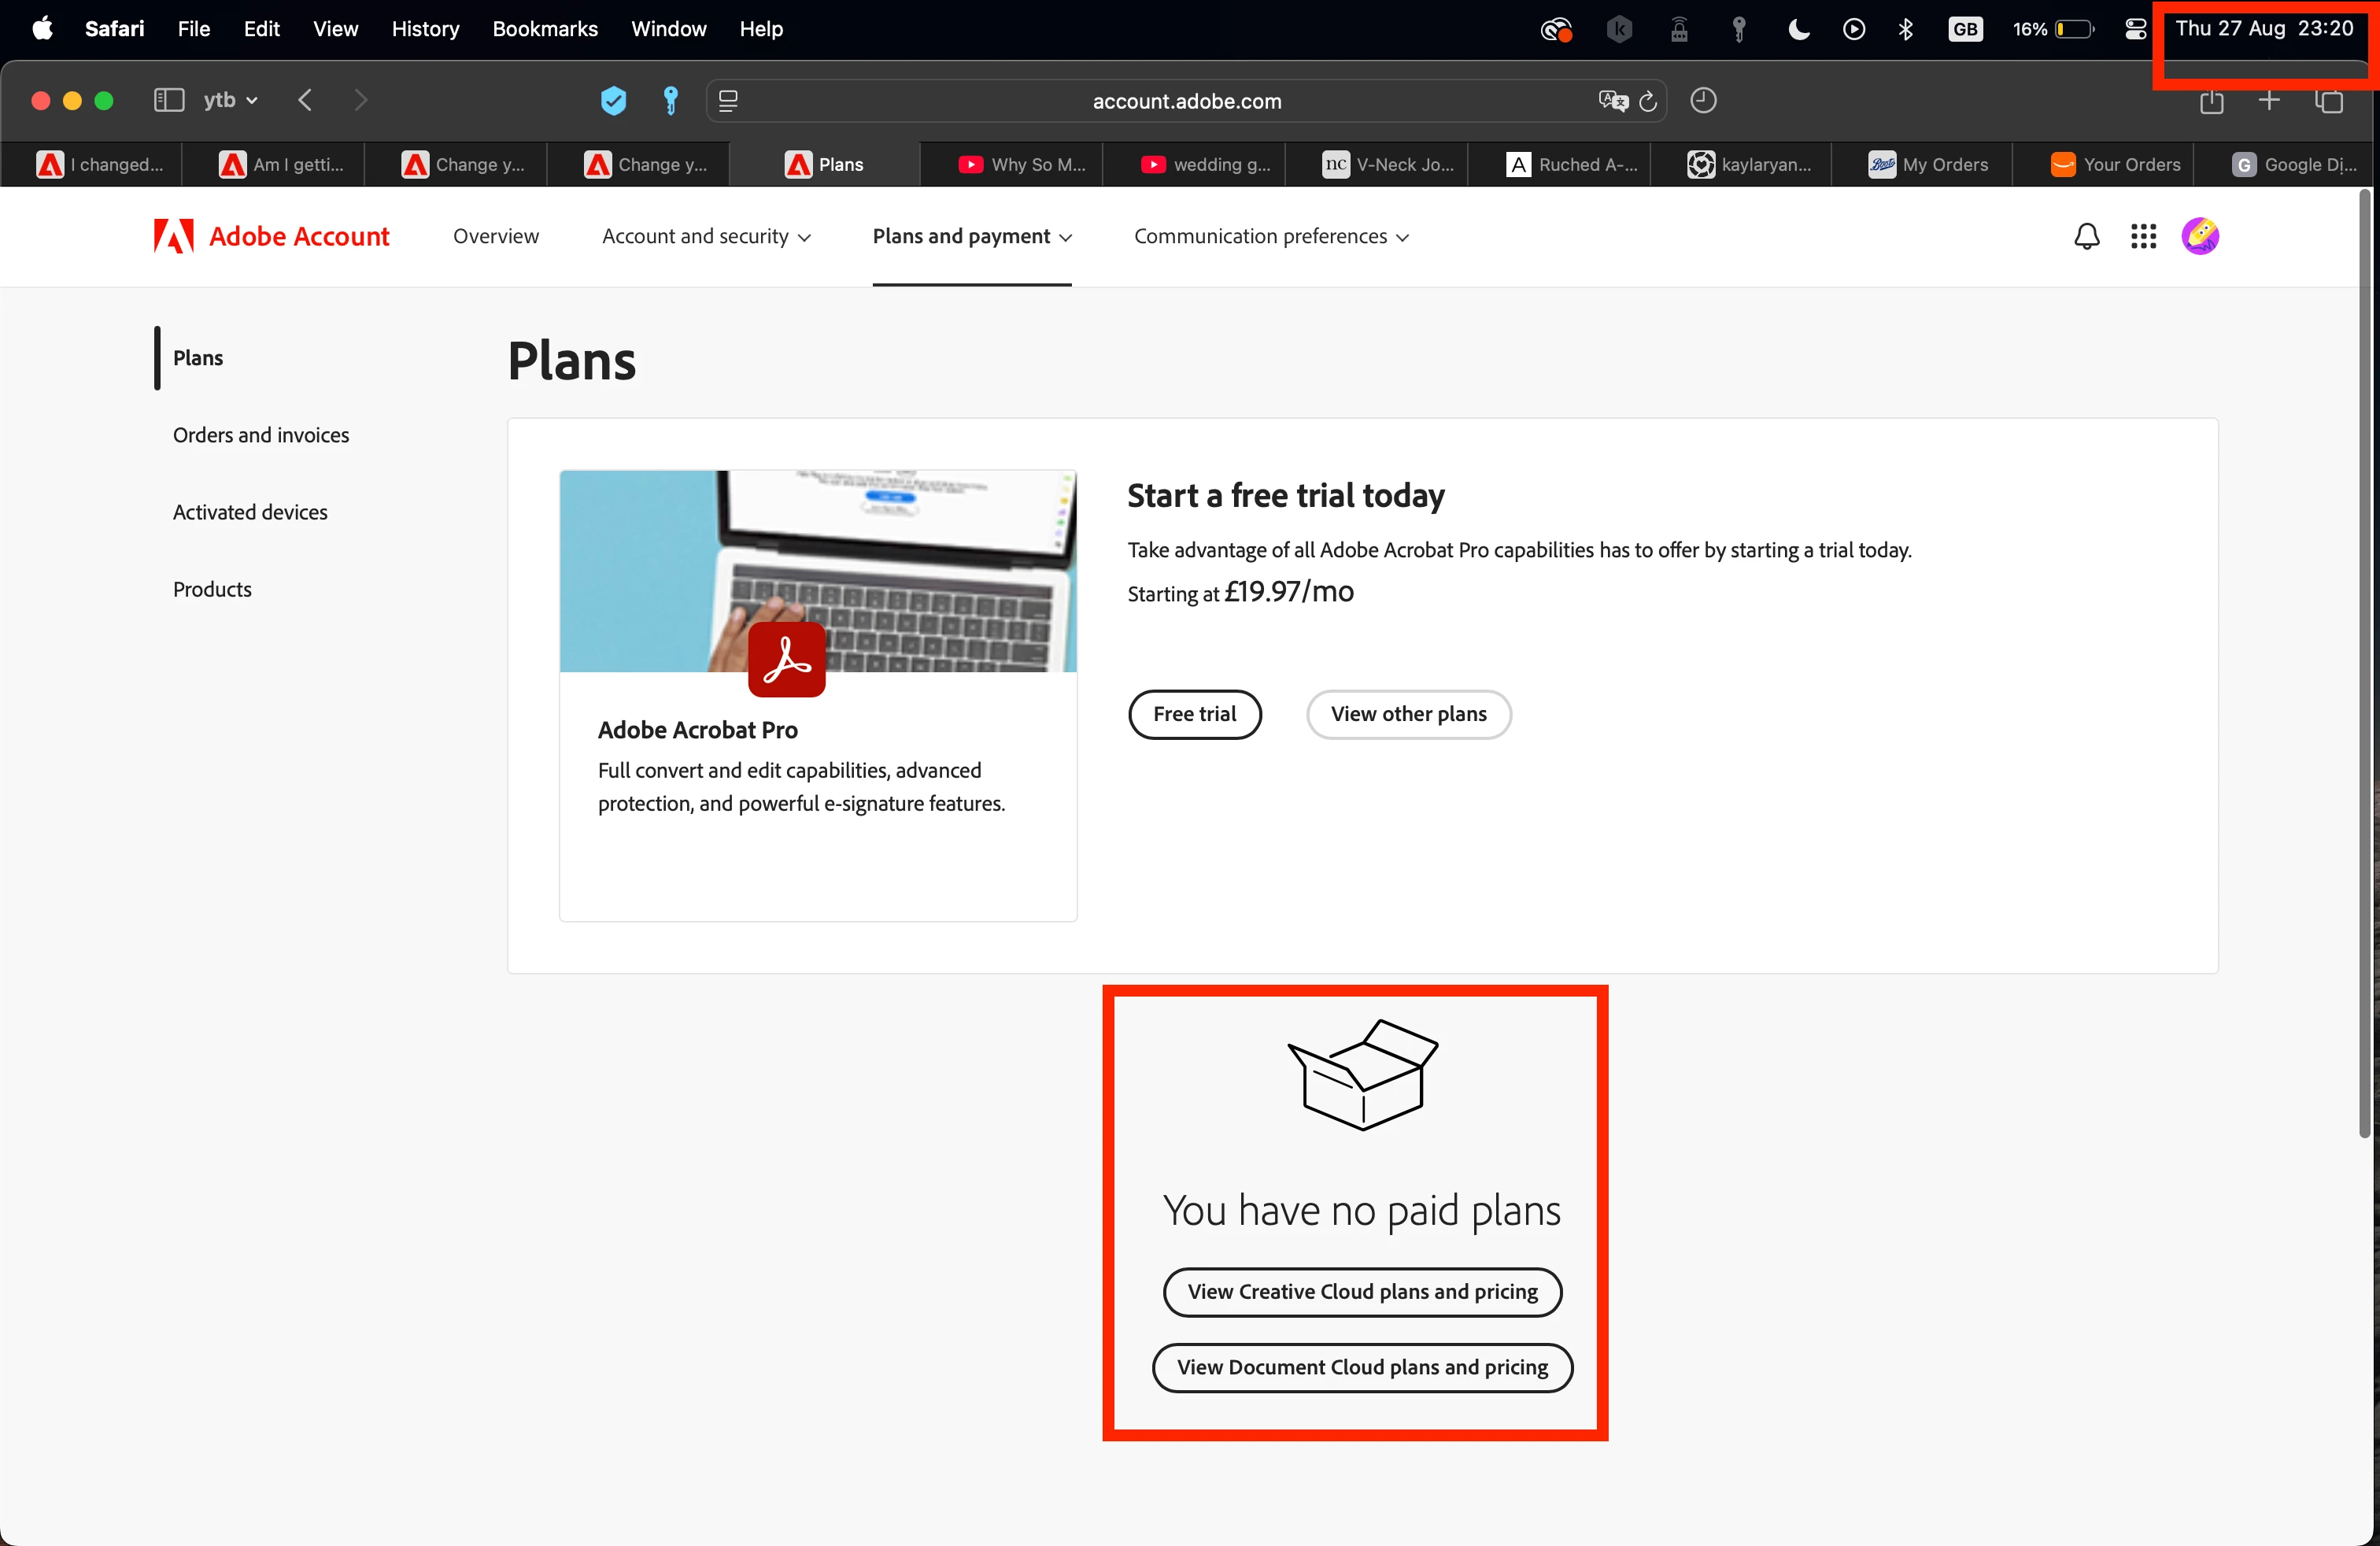Open Control Centre in menu bar
2380x1546 pixels.
(2135, 29)
